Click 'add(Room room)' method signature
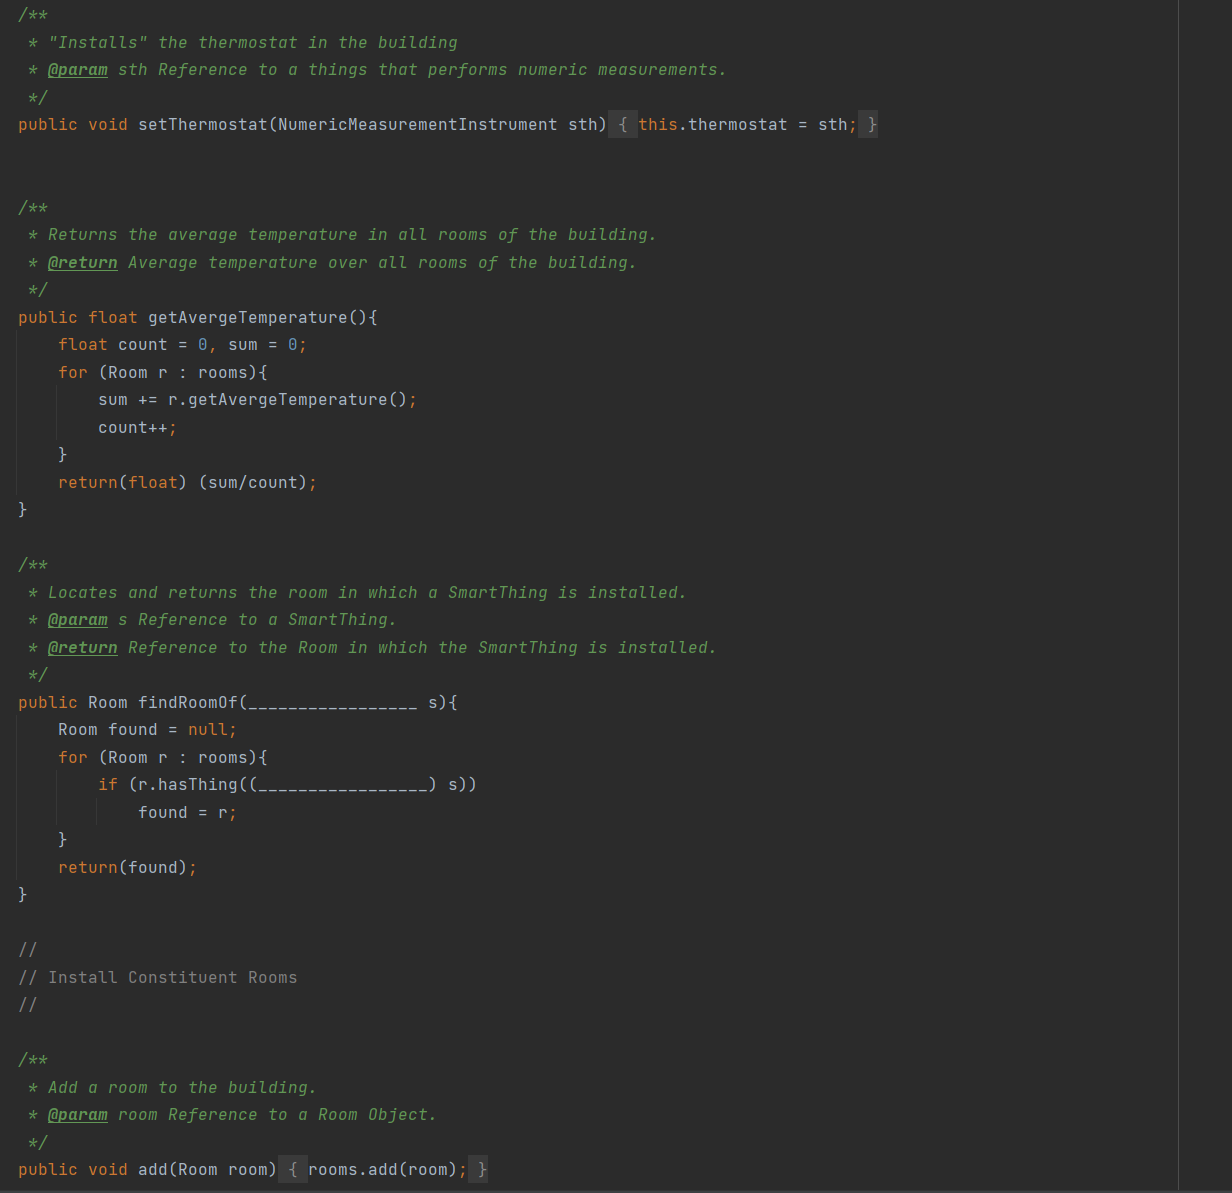The image size is (1232, 1193). point(208,1170)
